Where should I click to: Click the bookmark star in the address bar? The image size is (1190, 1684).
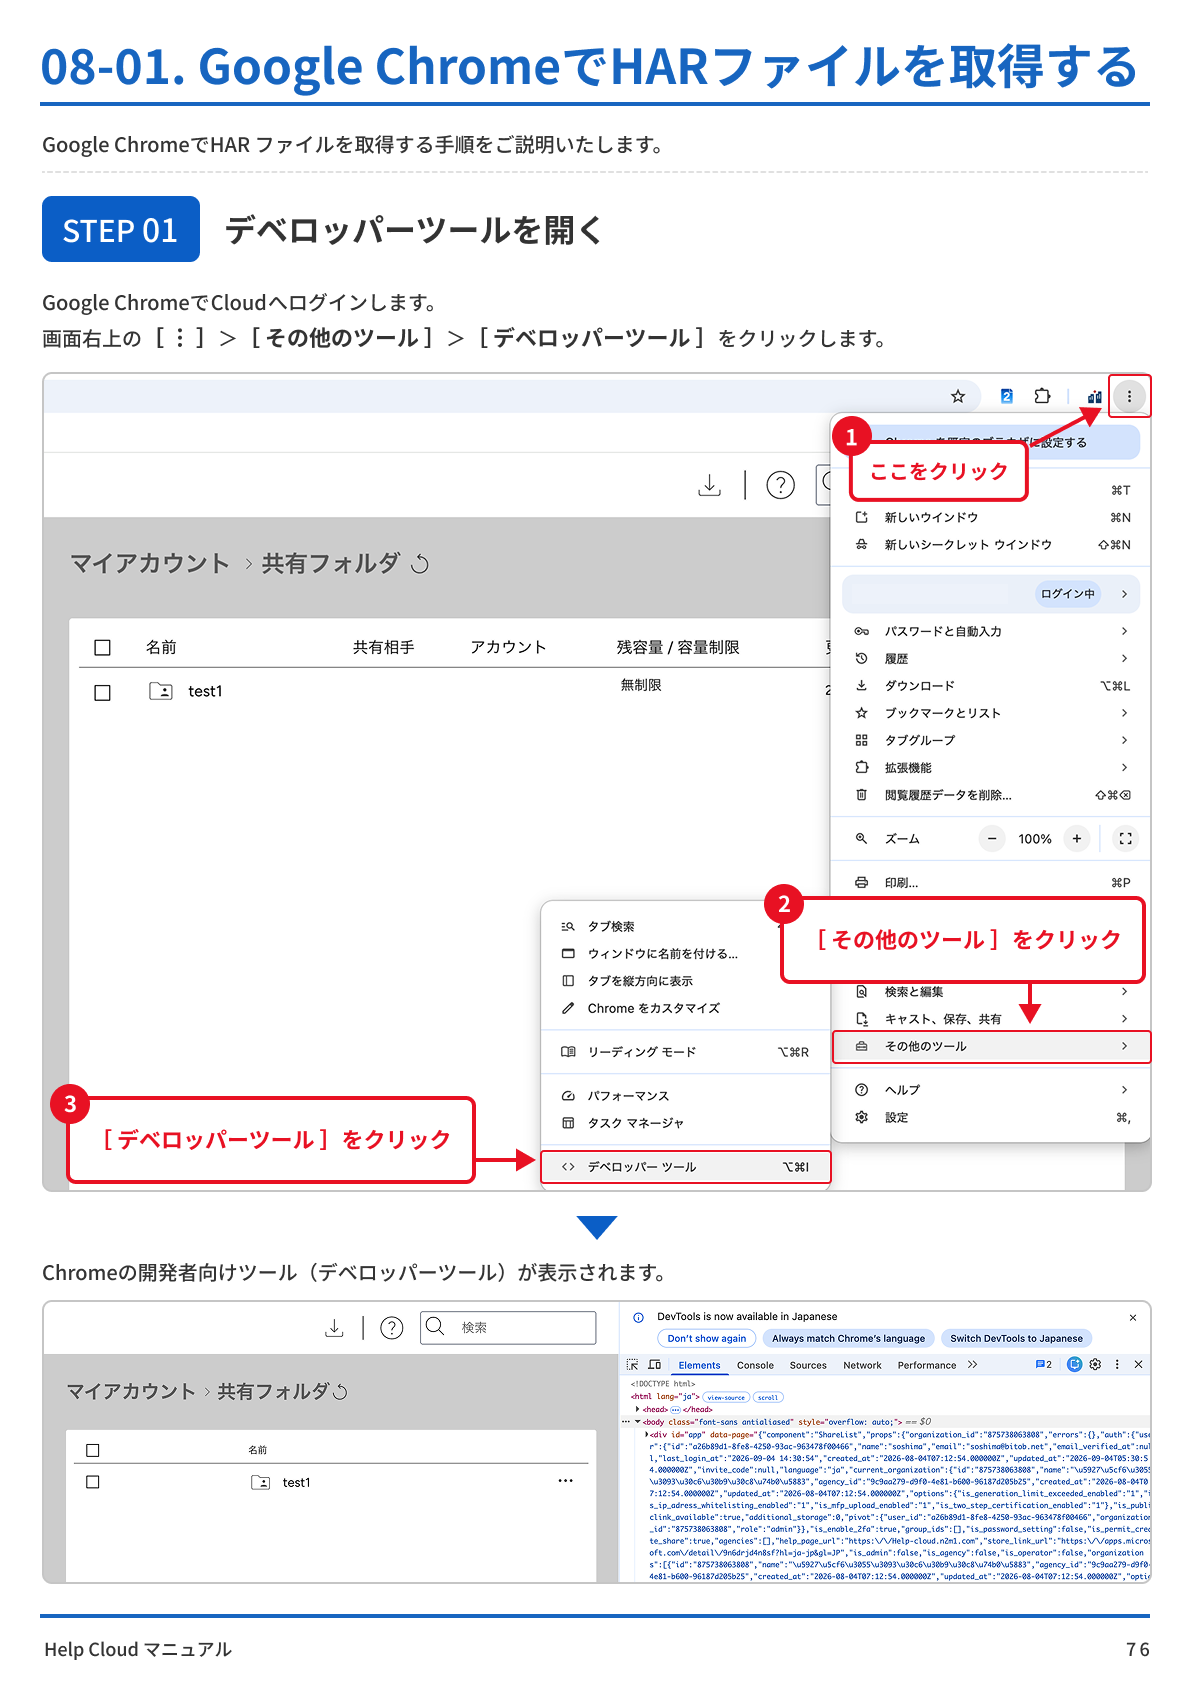(x=958, y=396)
